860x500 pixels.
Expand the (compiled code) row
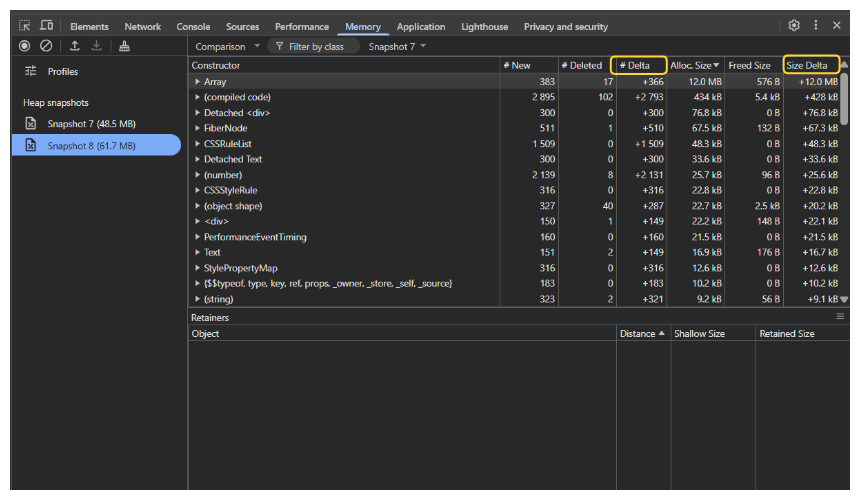click(x=197, y=97)
